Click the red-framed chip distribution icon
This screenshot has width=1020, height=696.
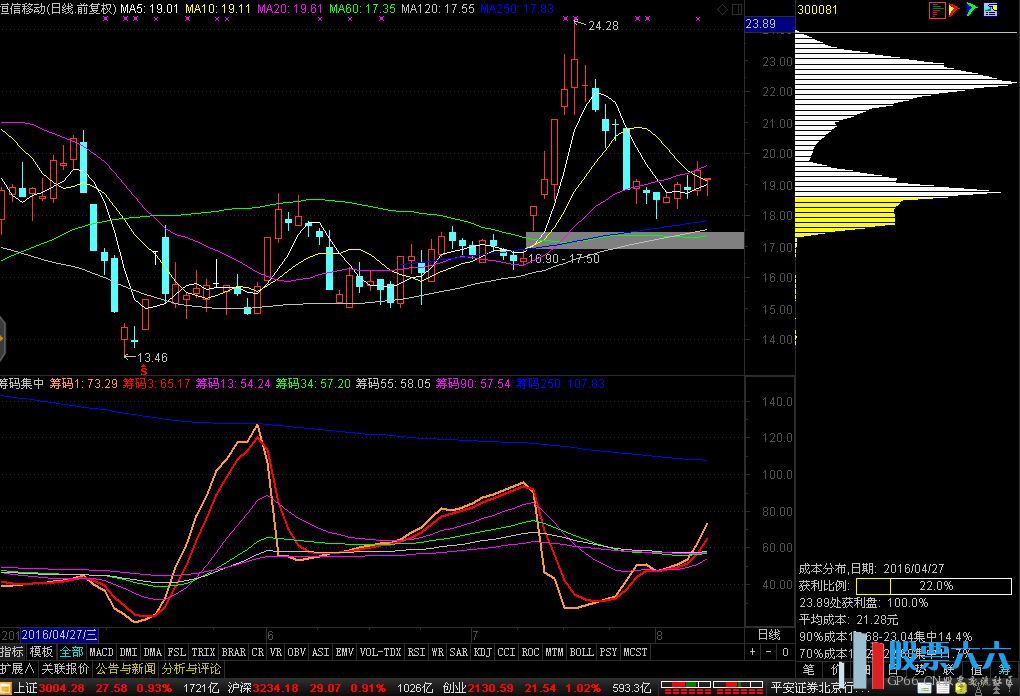point(937,10)
